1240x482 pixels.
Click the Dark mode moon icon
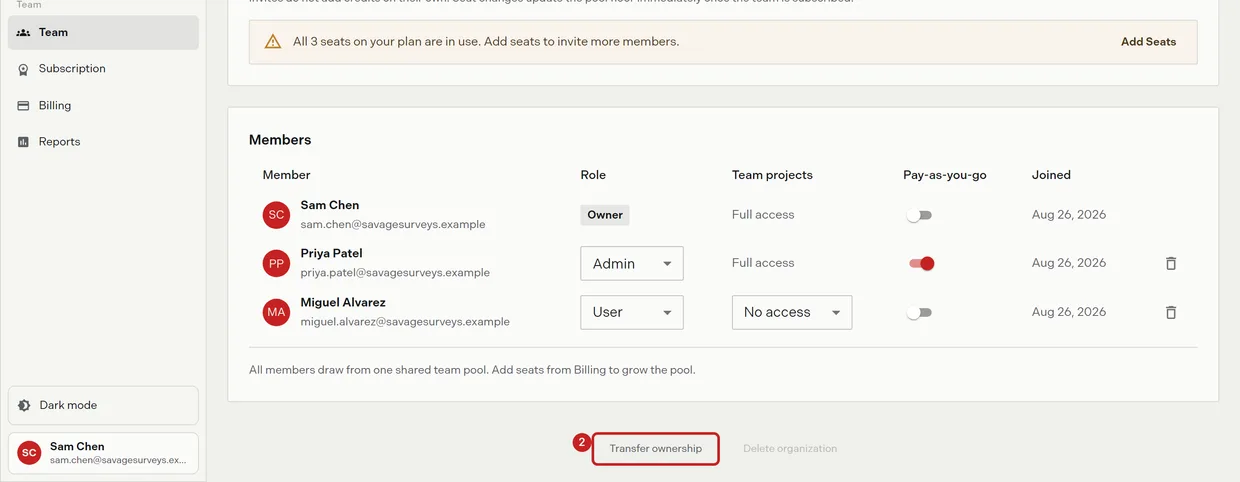24,405
